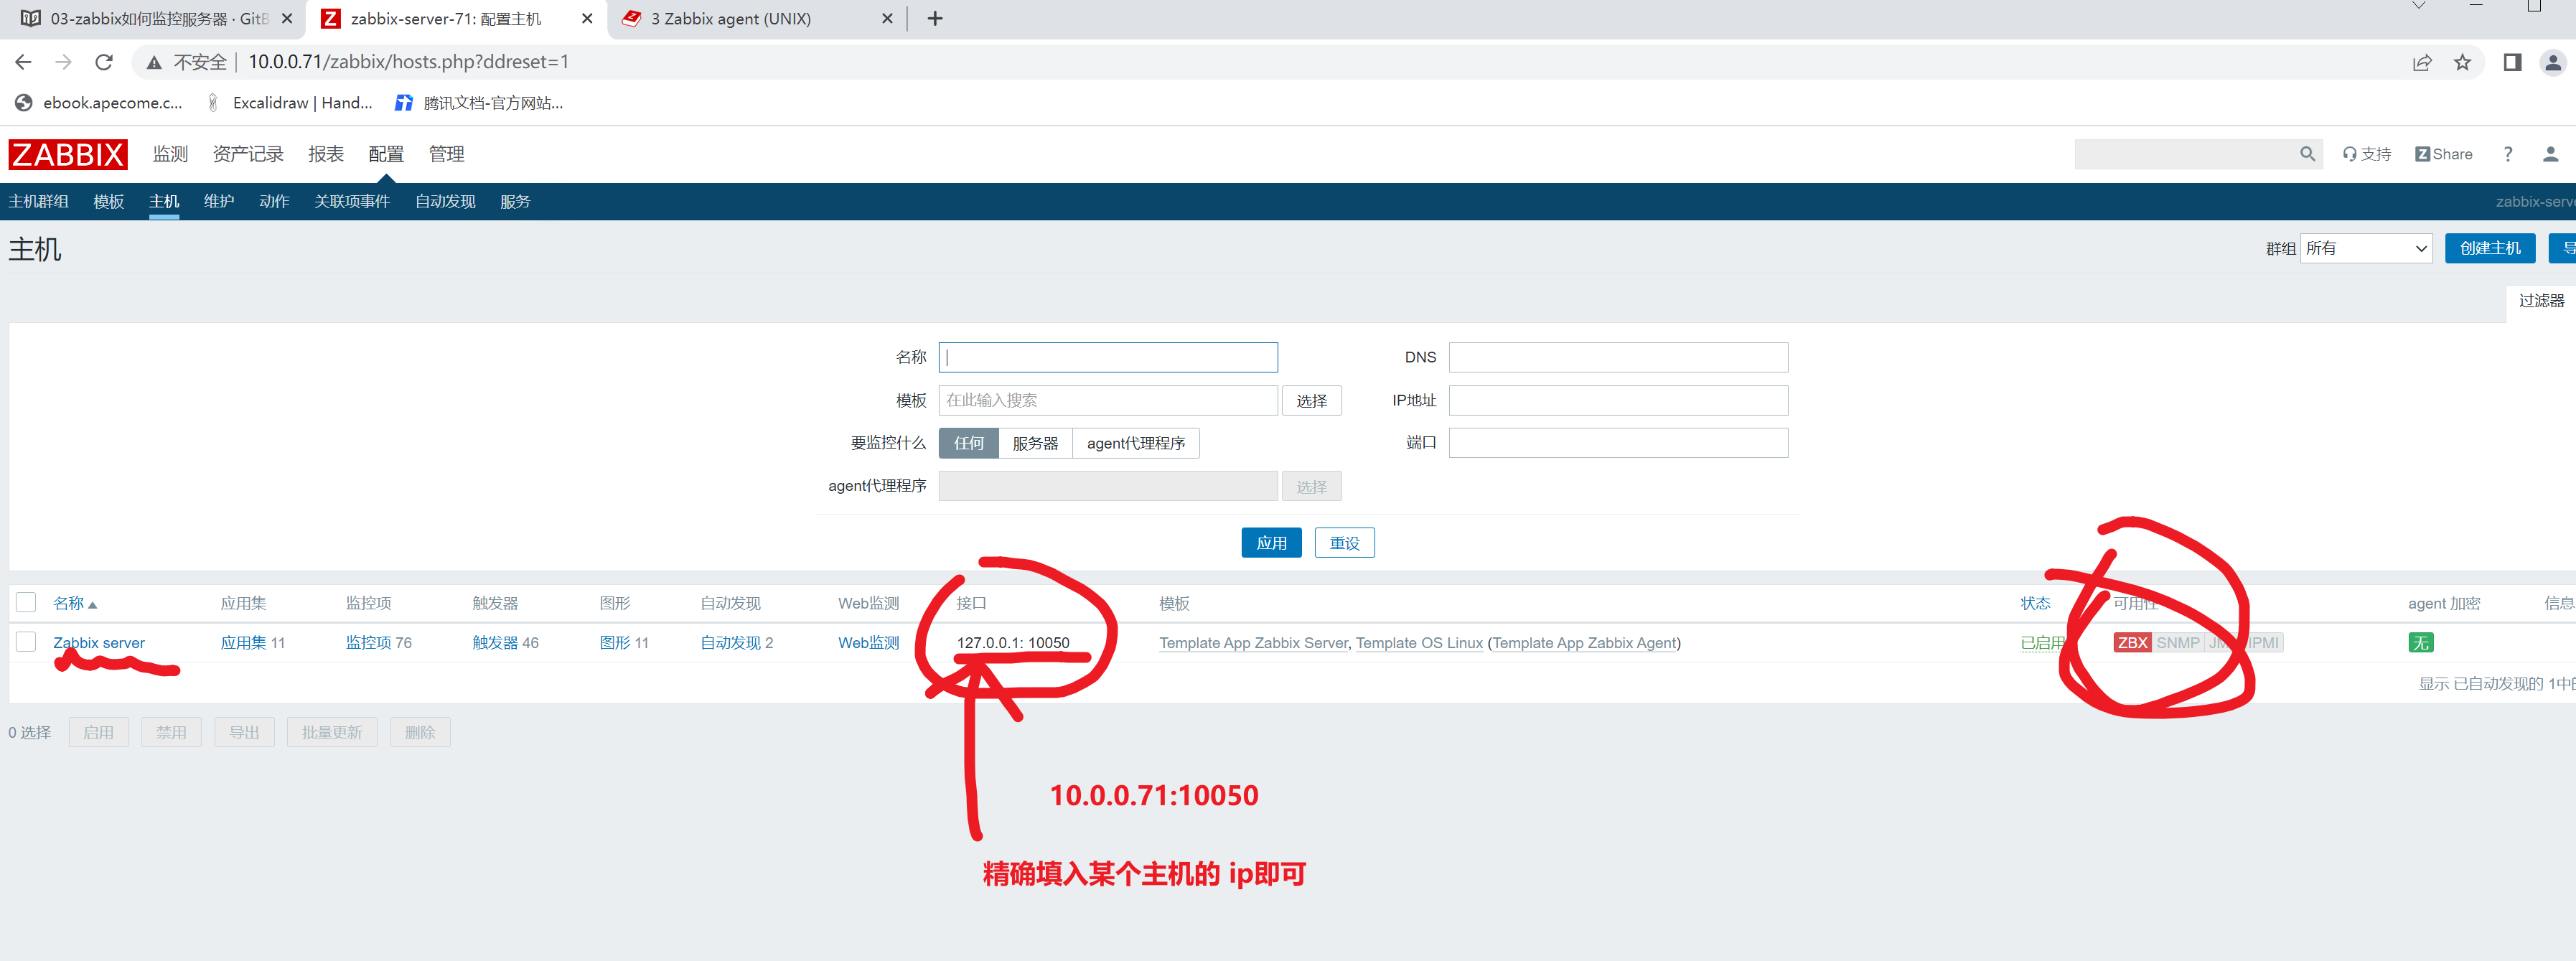Viewport: 2576px width, 961px height.
Task: Open the browser side panel icon
Action: (x=2512, y=63)
